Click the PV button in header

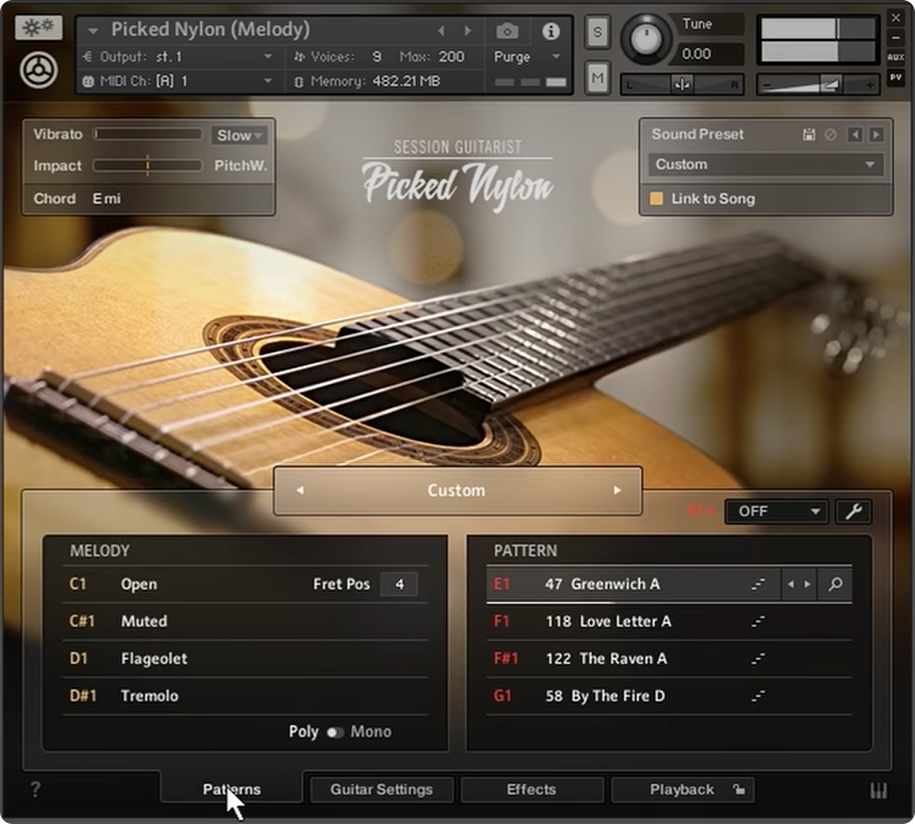(896, 78)
